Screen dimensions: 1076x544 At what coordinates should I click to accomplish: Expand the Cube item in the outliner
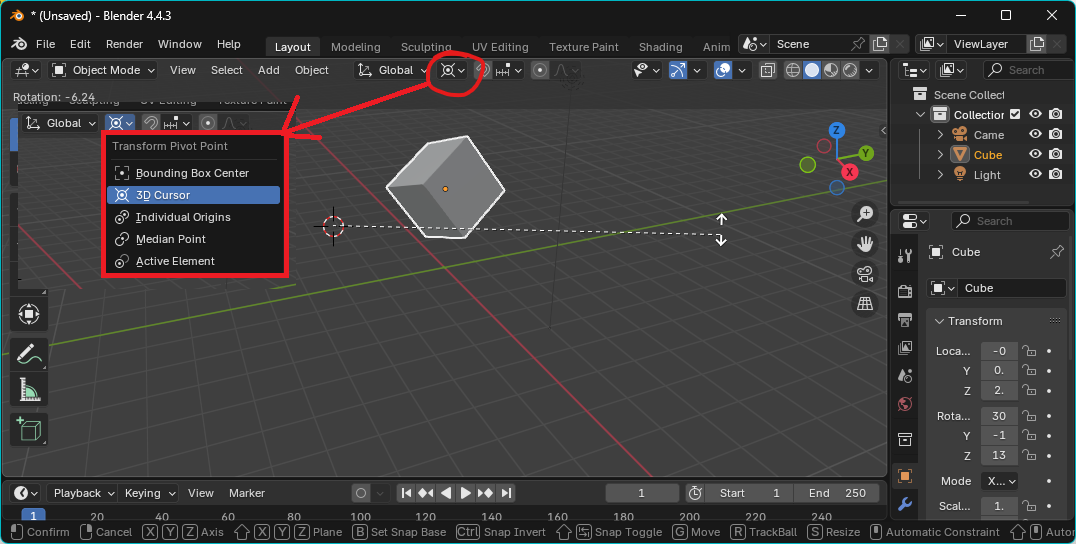click(x=940, y=155)
